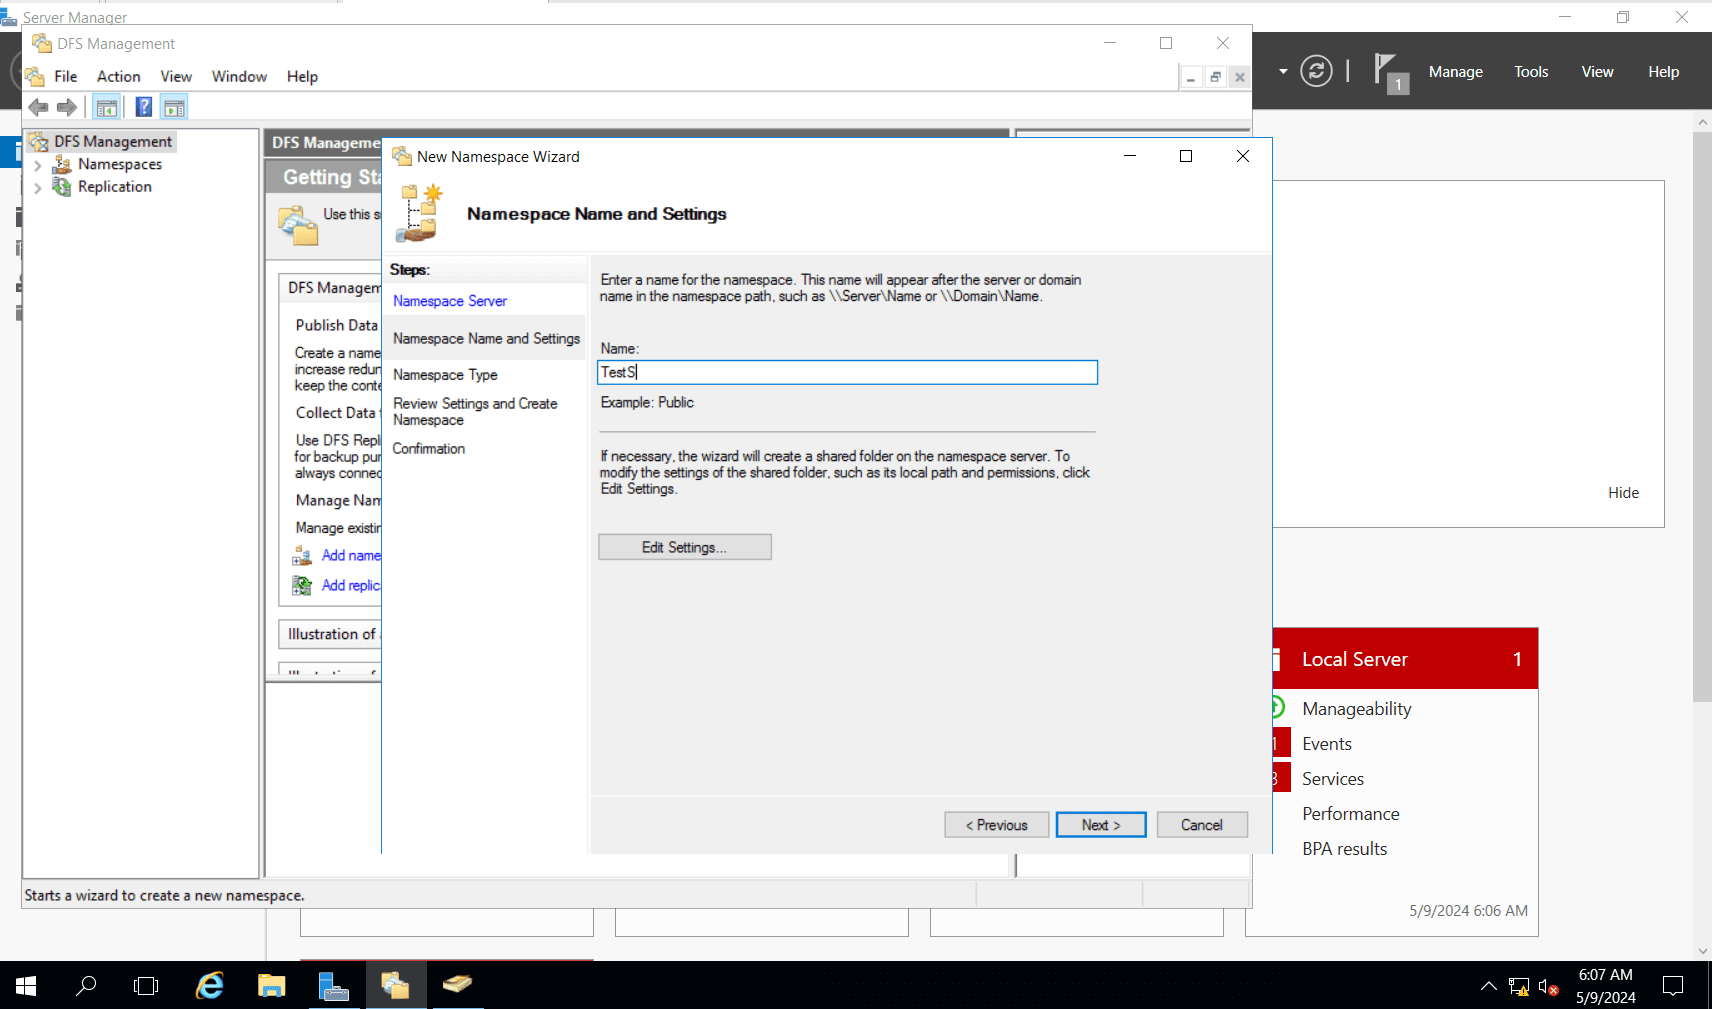Go back to the Namespace Server step
Viewport: 1712px width, 1009px height.
pos(450,301)
